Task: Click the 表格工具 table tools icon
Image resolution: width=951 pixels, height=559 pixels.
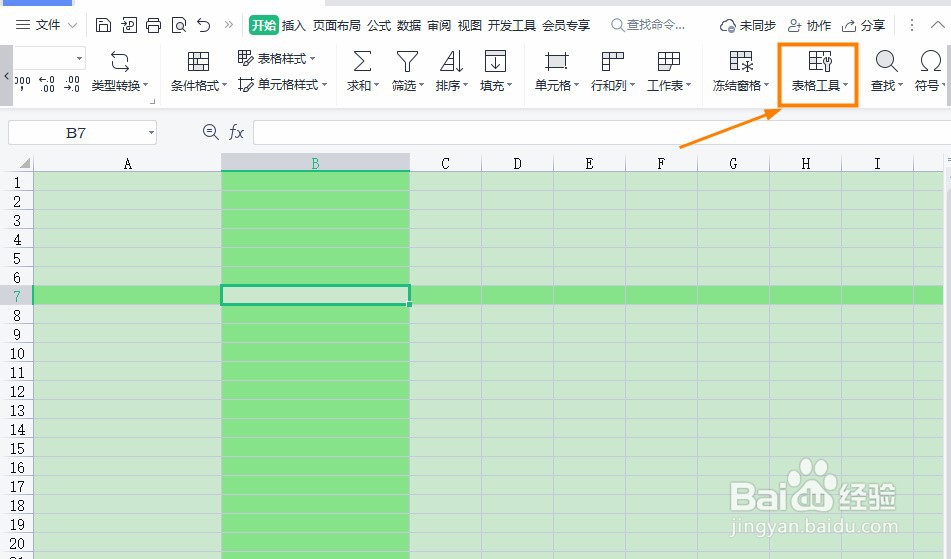Action: pos(820,61)
